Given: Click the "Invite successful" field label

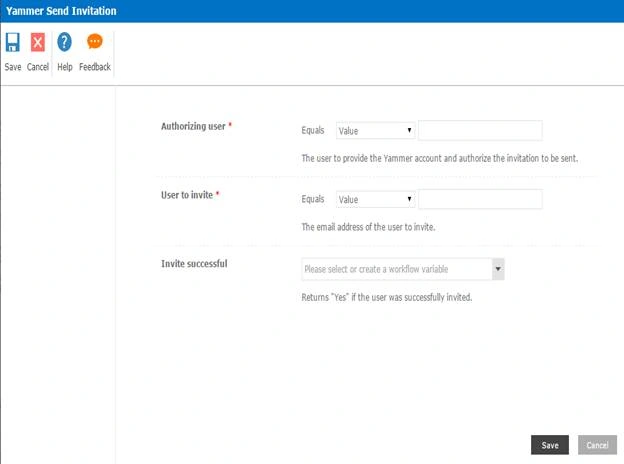Looking at the screenshot, I should click(194, 264).
